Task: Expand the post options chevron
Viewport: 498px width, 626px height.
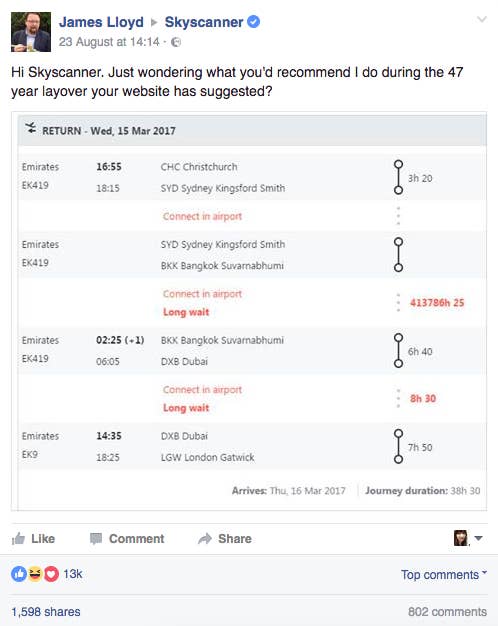Action: 482,19
